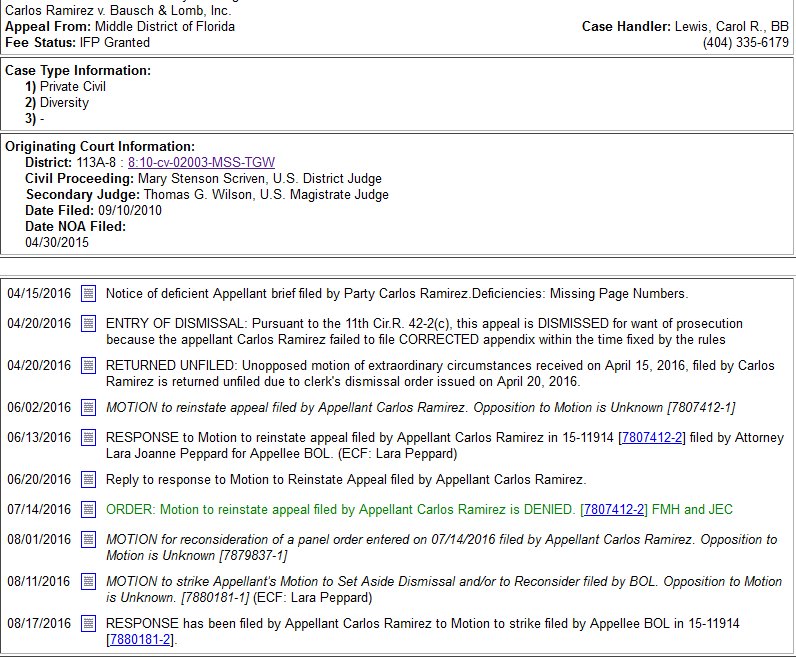The image size is (796, 659).
Task: Select the 08/17/2016 docket date
Action: (x=39, y=624)
